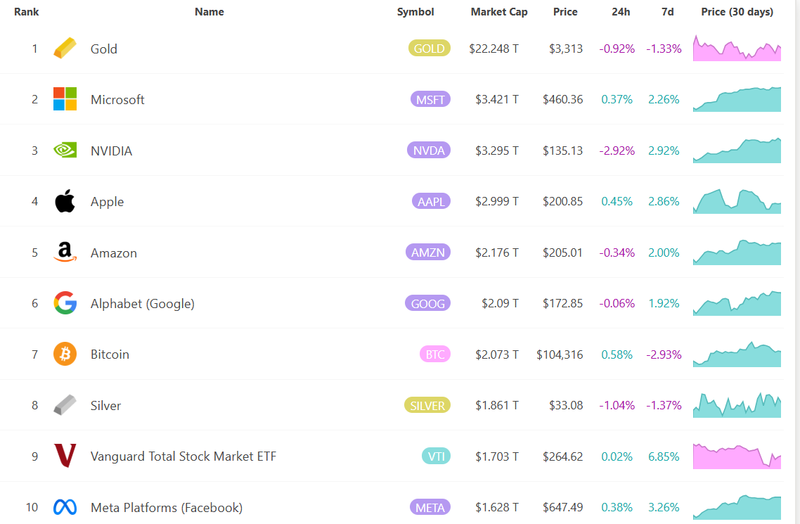Open the Meta Platforms (Facebook) link
Viewport: 800px width, 524px height.
coord(166,508)
